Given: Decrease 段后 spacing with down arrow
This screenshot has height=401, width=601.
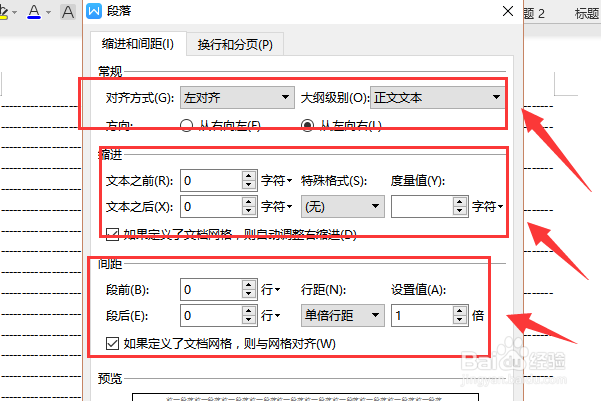Looking at the screenshot, I should click(x=249, y=320).
